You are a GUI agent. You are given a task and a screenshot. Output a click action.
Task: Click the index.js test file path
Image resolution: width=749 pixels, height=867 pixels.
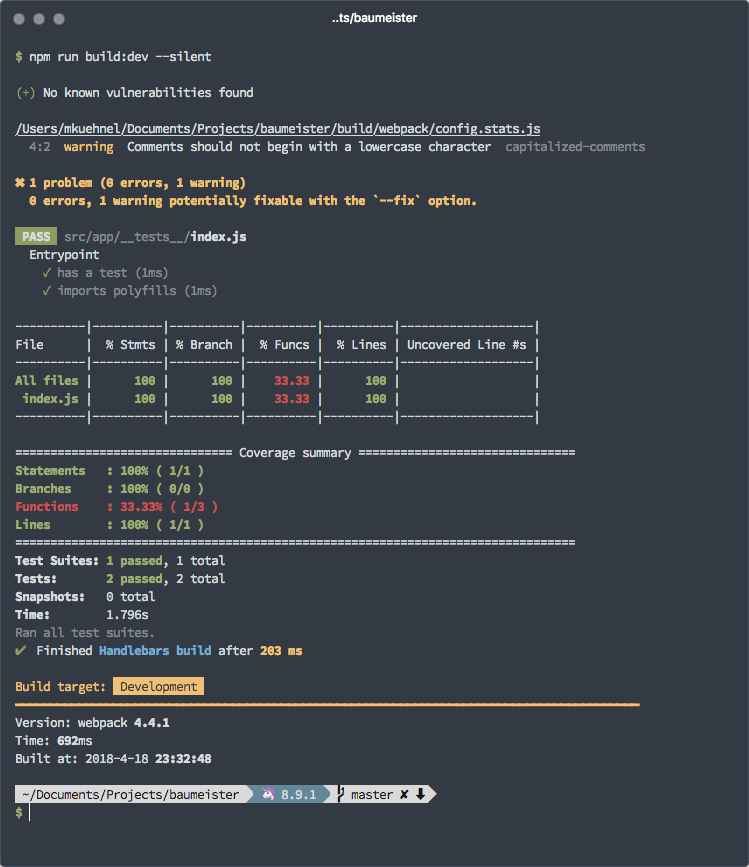point(155,237)
